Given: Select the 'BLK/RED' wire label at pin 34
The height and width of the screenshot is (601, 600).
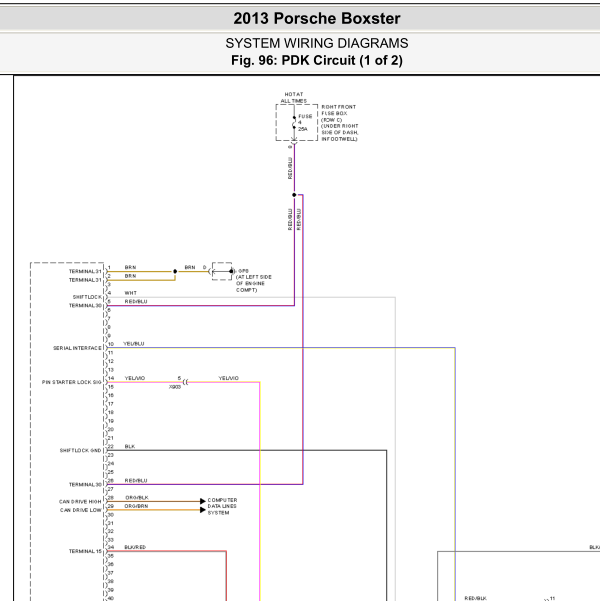Looking at the screenshot, I should [x=135, y=547].
